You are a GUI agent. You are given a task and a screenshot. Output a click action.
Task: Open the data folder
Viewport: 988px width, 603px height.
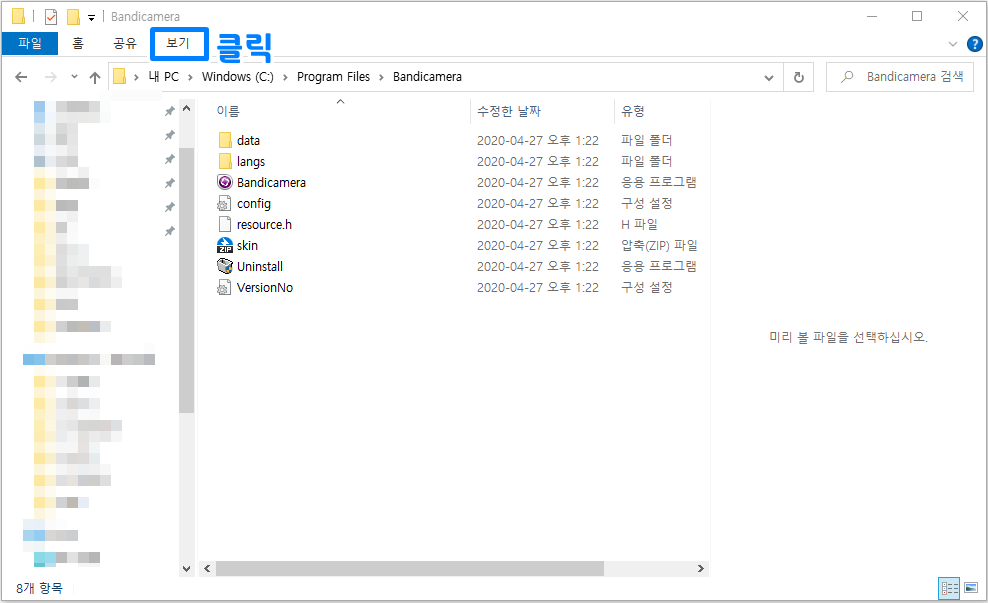(x=245, y=140)
